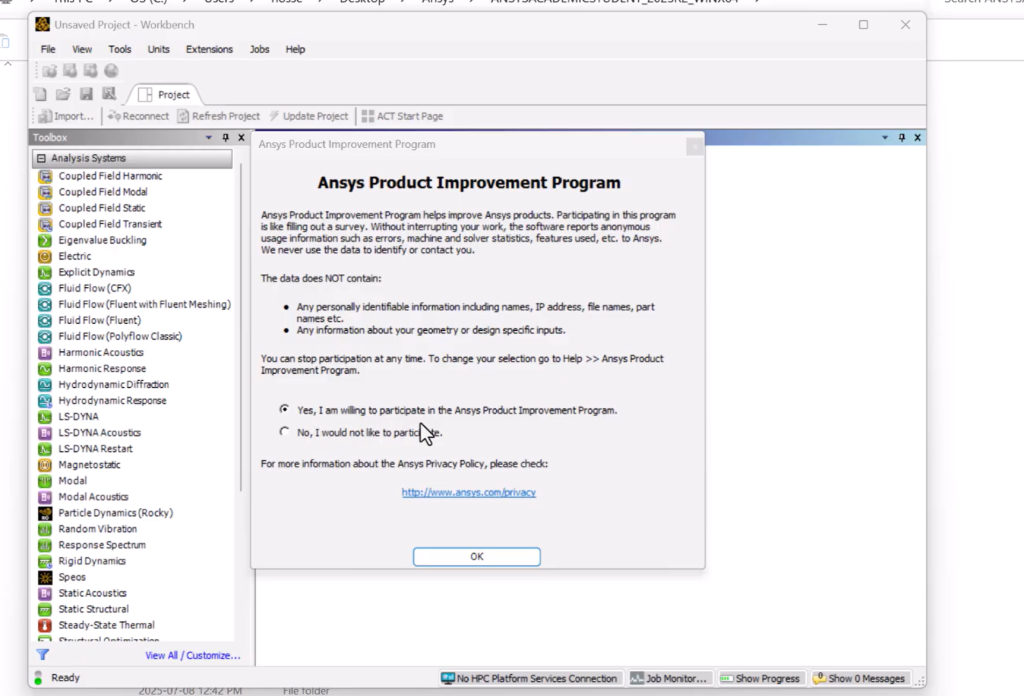Click the Eigenvalue Buckling icon
1024x696 pixels.
tap(45, 240)
